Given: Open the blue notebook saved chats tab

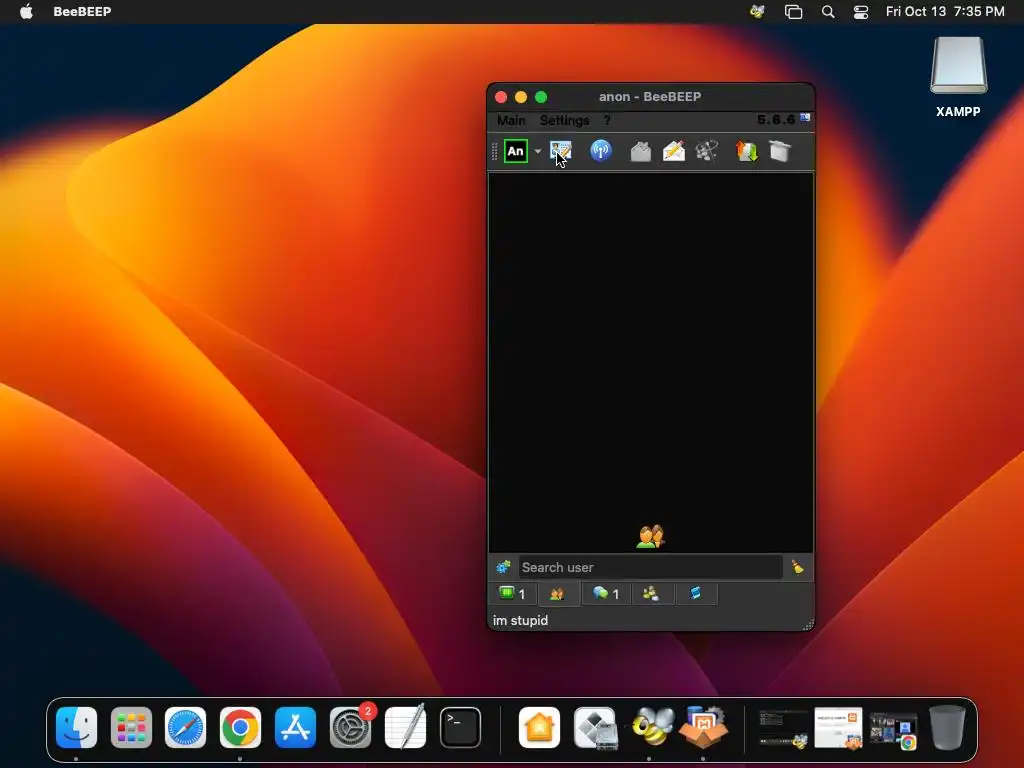Looking at the screenshot, I should [x=696, y=594].
